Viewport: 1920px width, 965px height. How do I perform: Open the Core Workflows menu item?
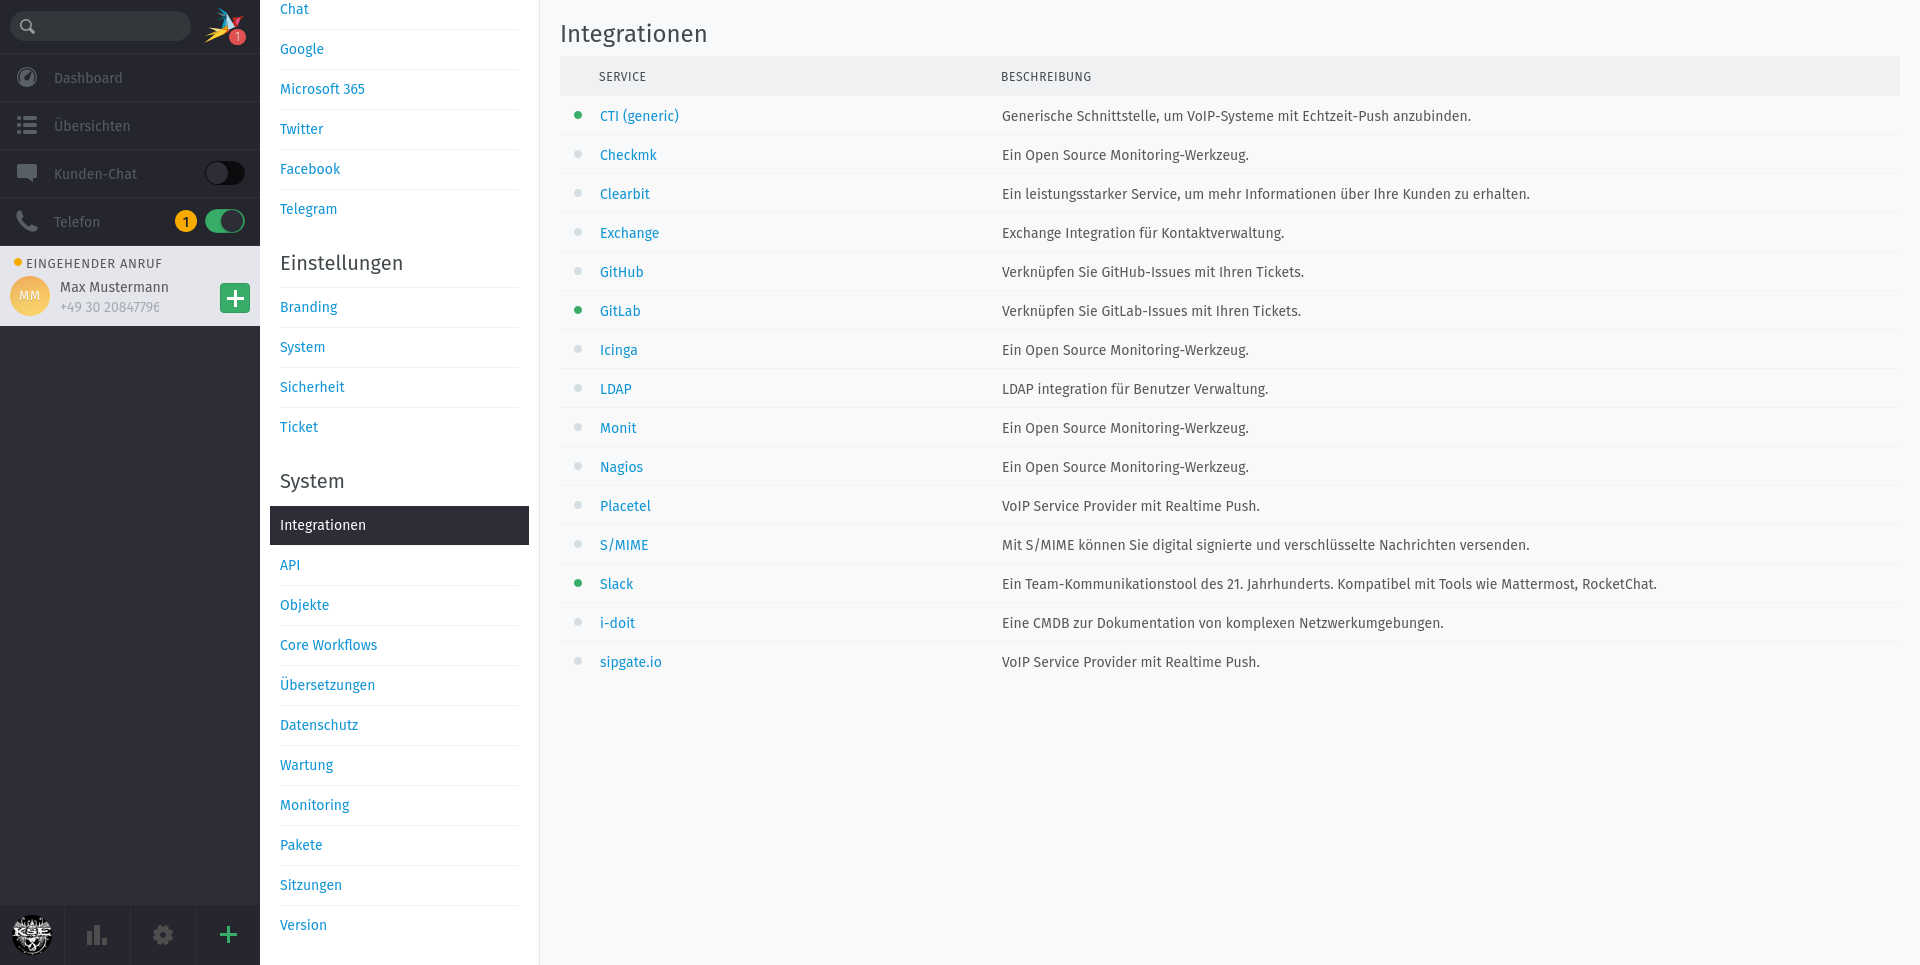point(328,645)
